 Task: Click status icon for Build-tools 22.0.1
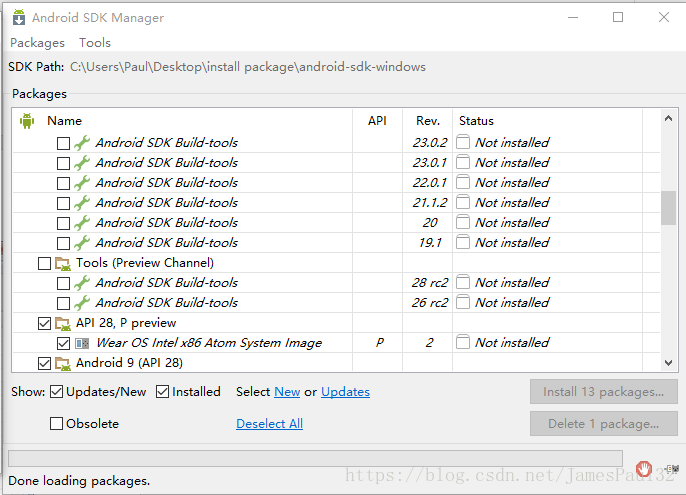coord(463,183)
